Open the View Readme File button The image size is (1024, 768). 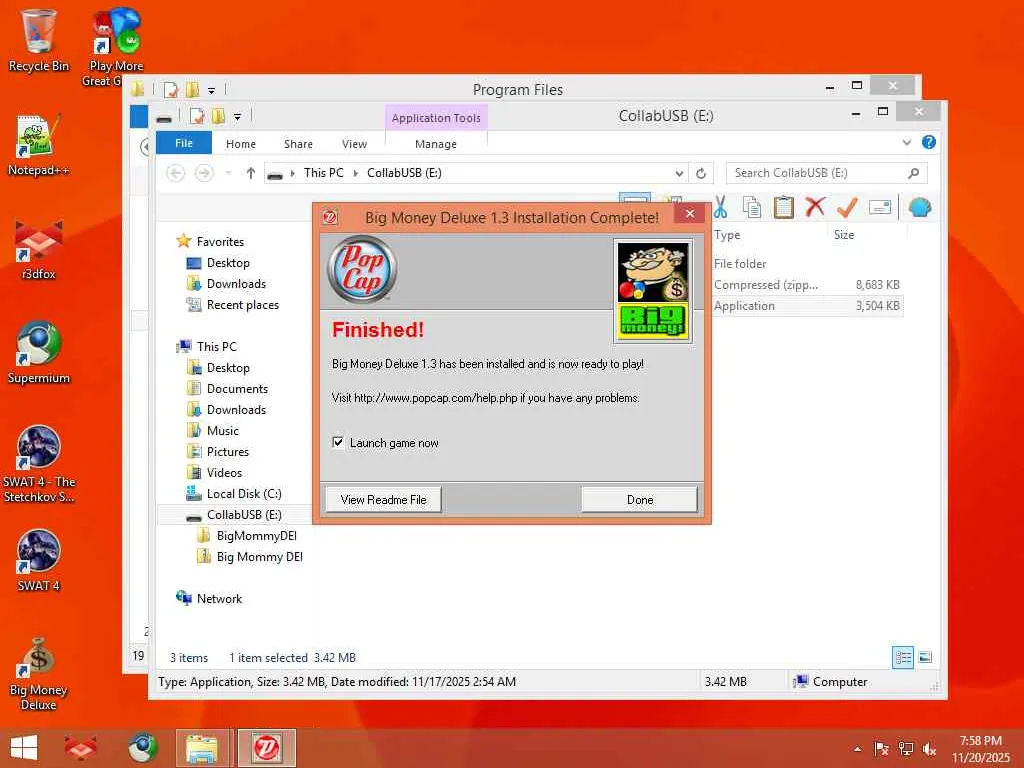click(383, 500)
